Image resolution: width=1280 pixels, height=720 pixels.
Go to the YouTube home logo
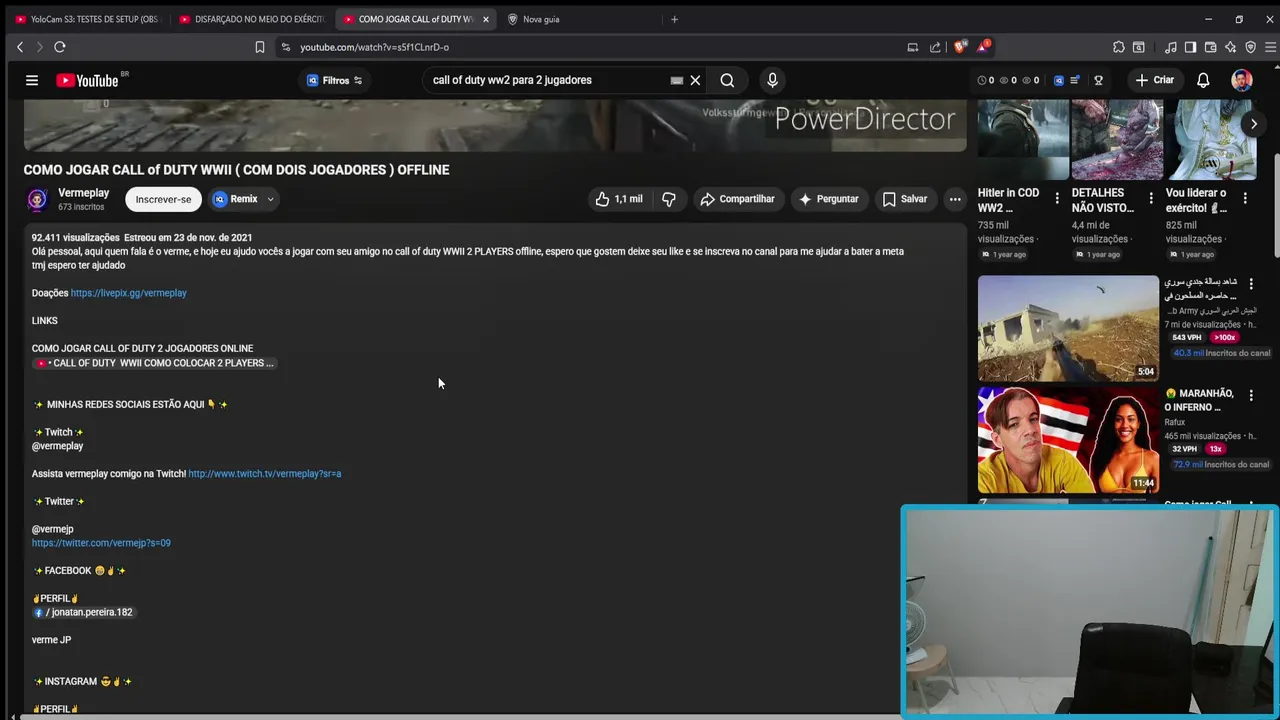tap(87, 80)
